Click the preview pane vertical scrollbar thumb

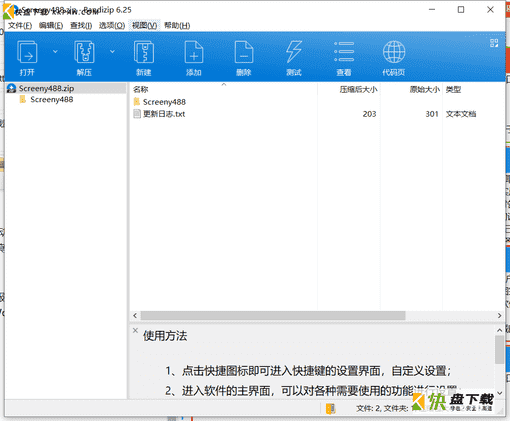(x=499, y=349)
